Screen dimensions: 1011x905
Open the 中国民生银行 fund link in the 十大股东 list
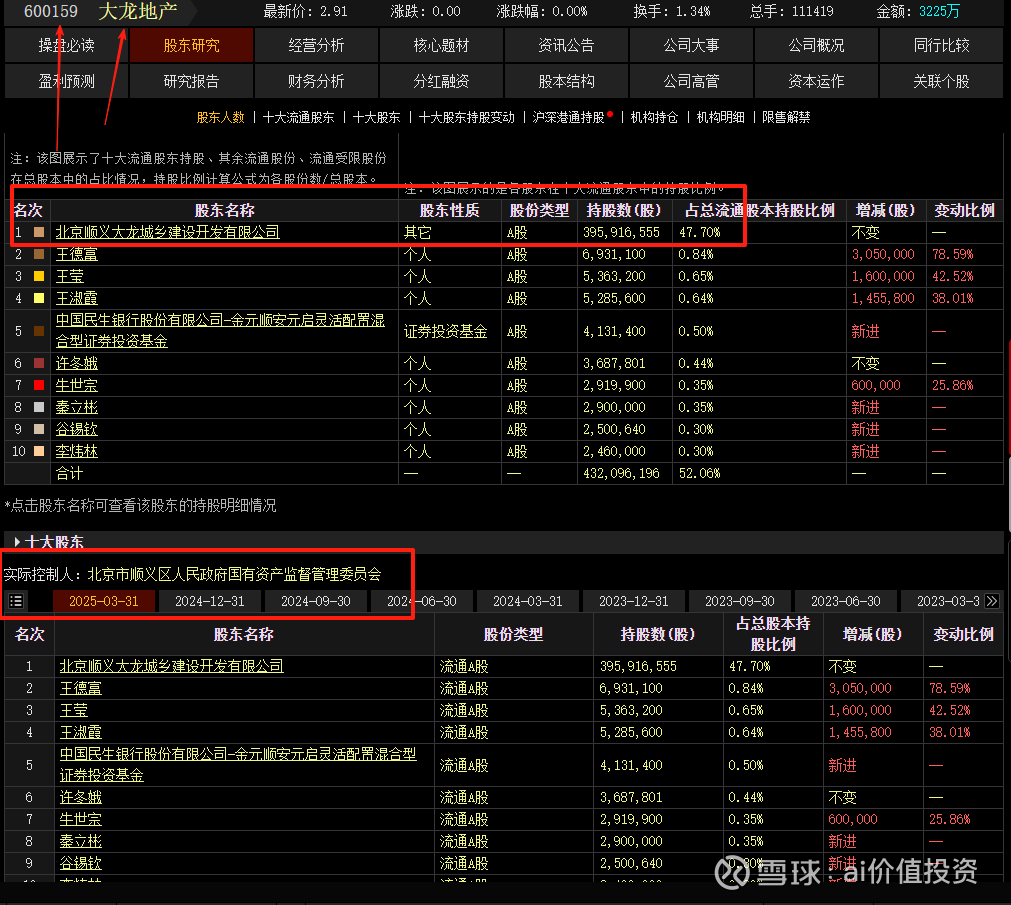[x=238, y=764]
